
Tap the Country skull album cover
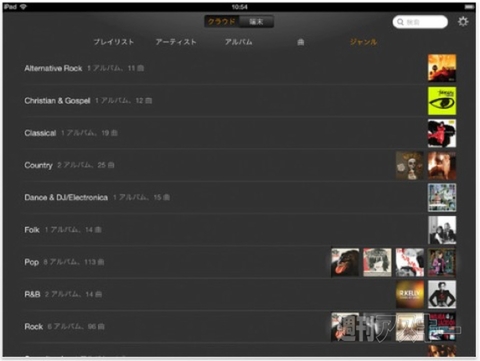pos(410,165)
